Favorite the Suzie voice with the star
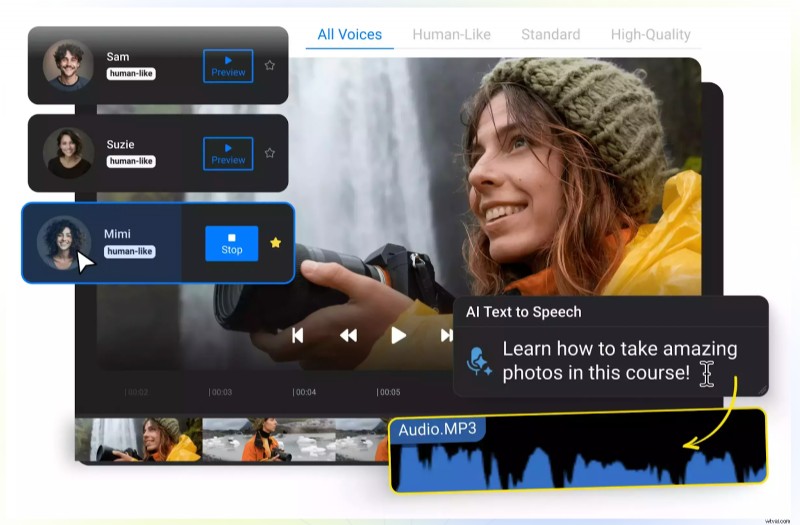 270,153
